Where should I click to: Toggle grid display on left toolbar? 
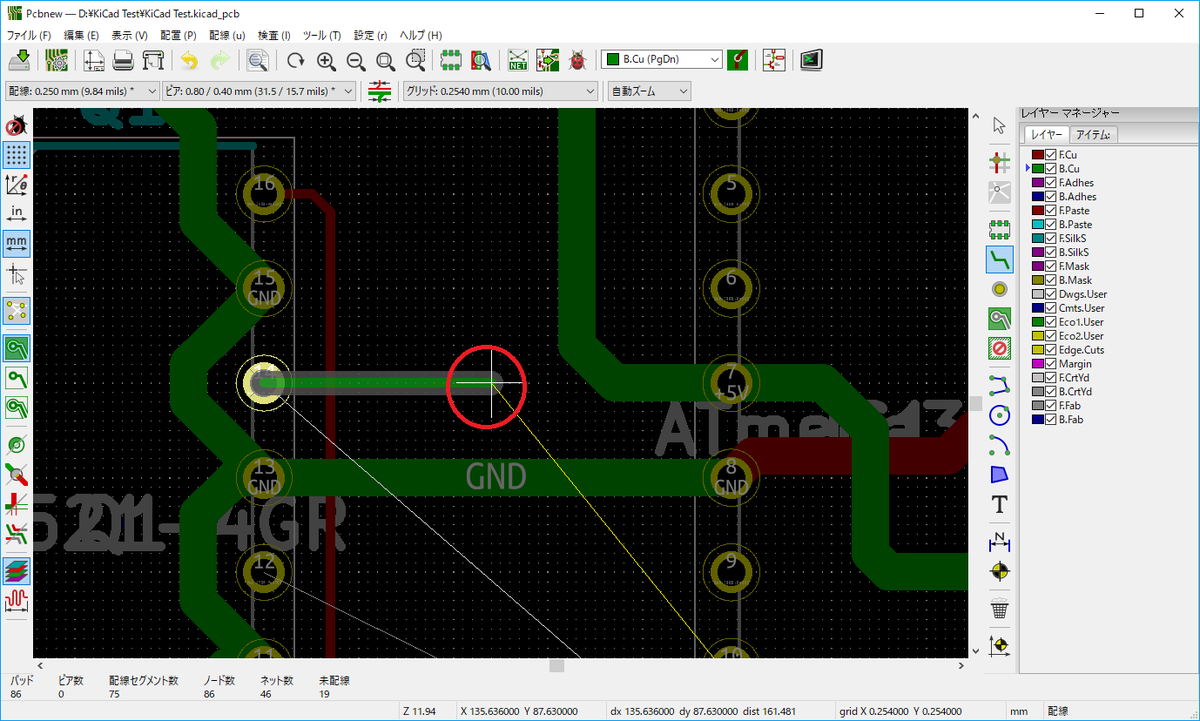(x=16, y=155)
